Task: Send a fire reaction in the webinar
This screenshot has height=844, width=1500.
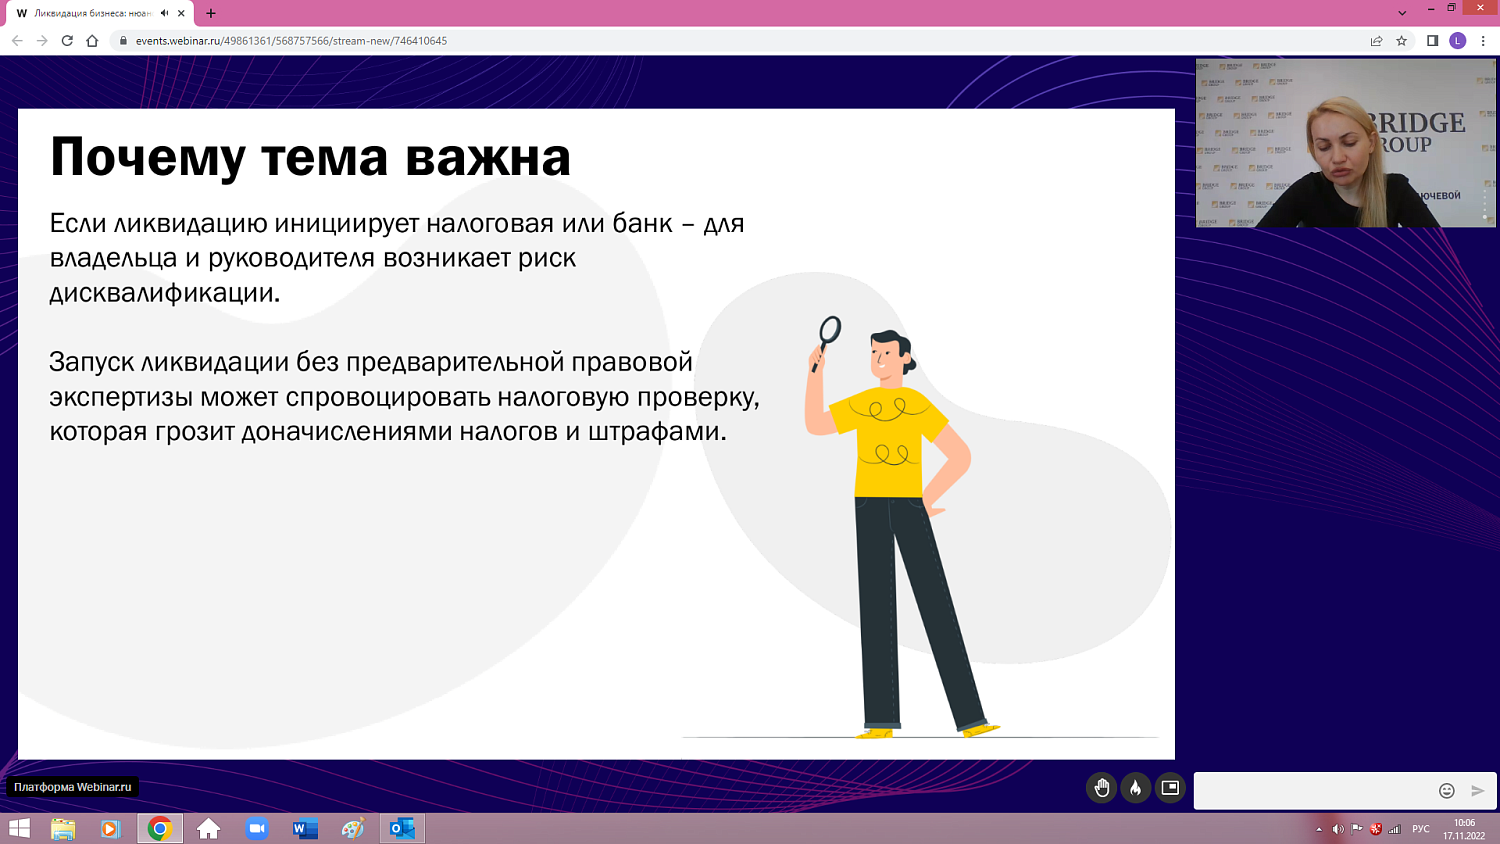Action: [x=1135, y=789]
